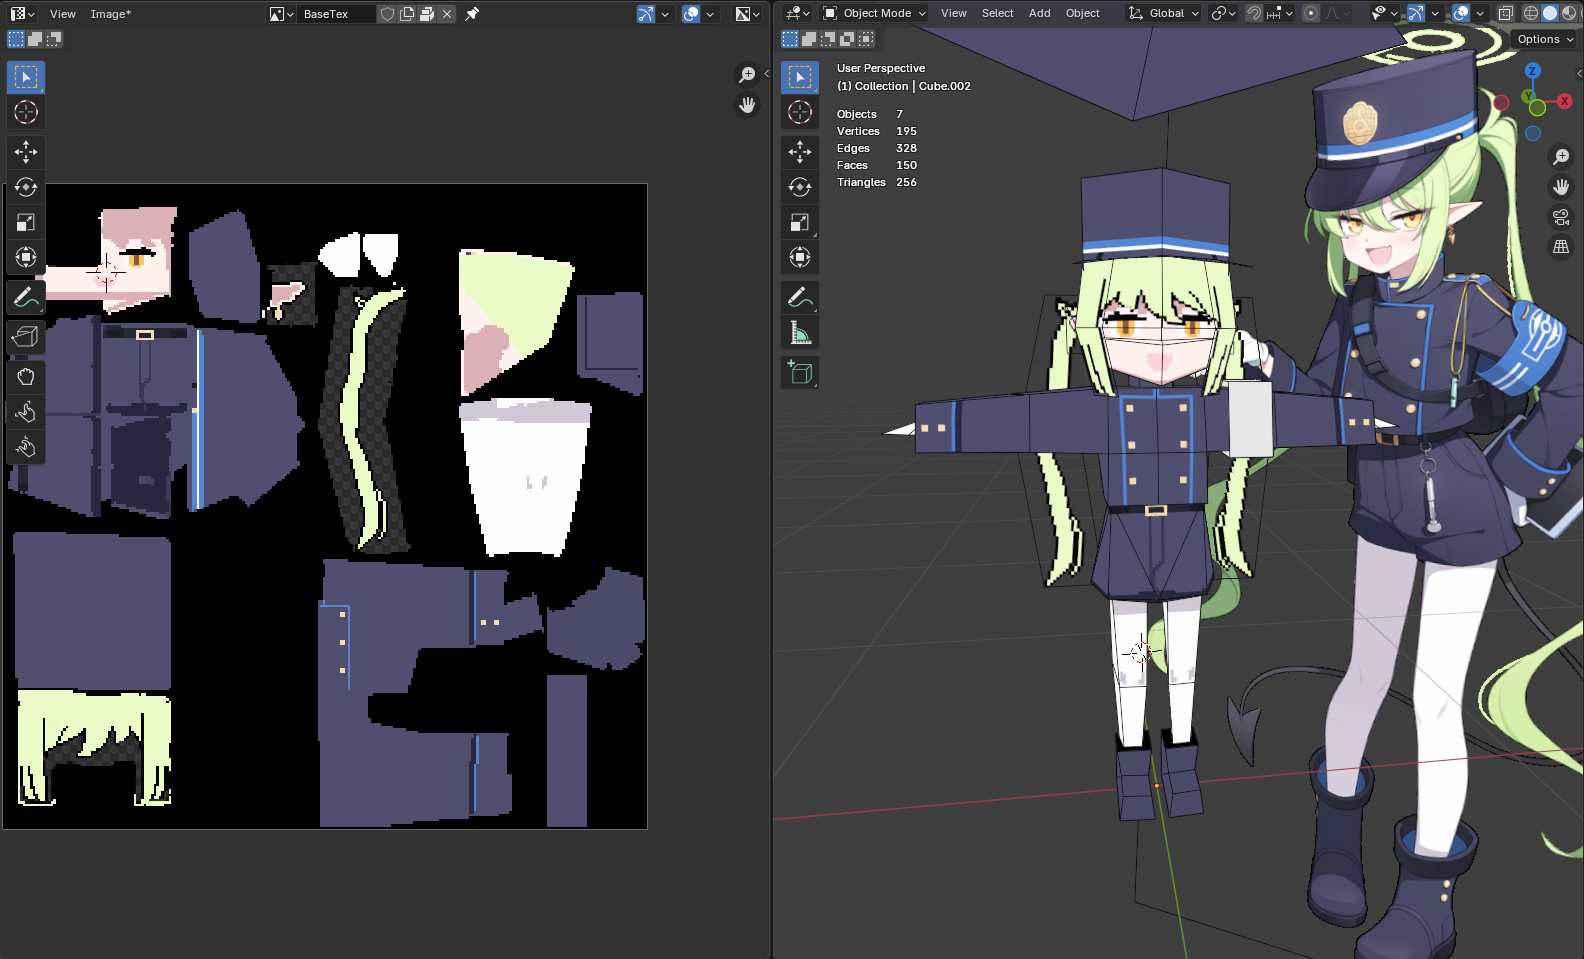Click the viewport pan hand icon

coord(1561,187)
